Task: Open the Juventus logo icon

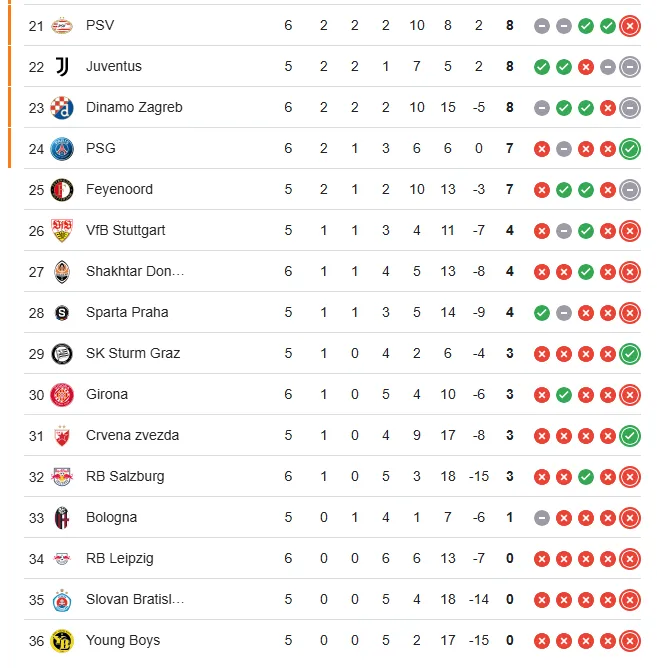Action: (62, 67)
